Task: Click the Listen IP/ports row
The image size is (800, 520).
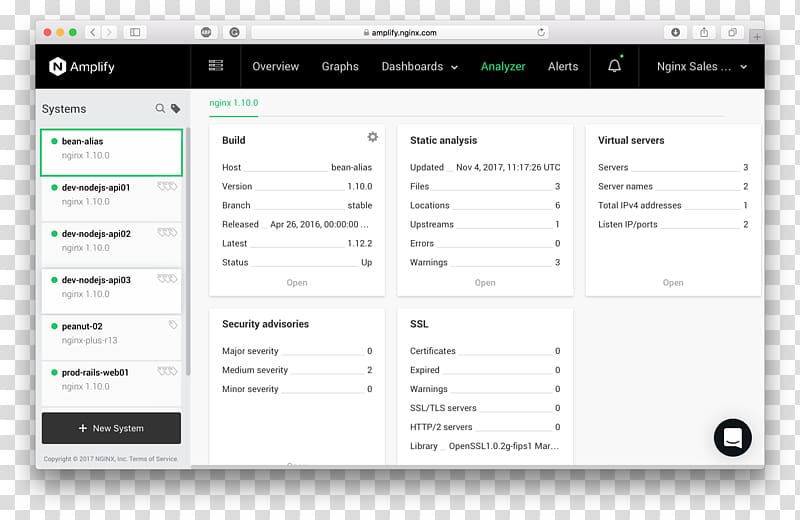Action: tap(673, 224)
